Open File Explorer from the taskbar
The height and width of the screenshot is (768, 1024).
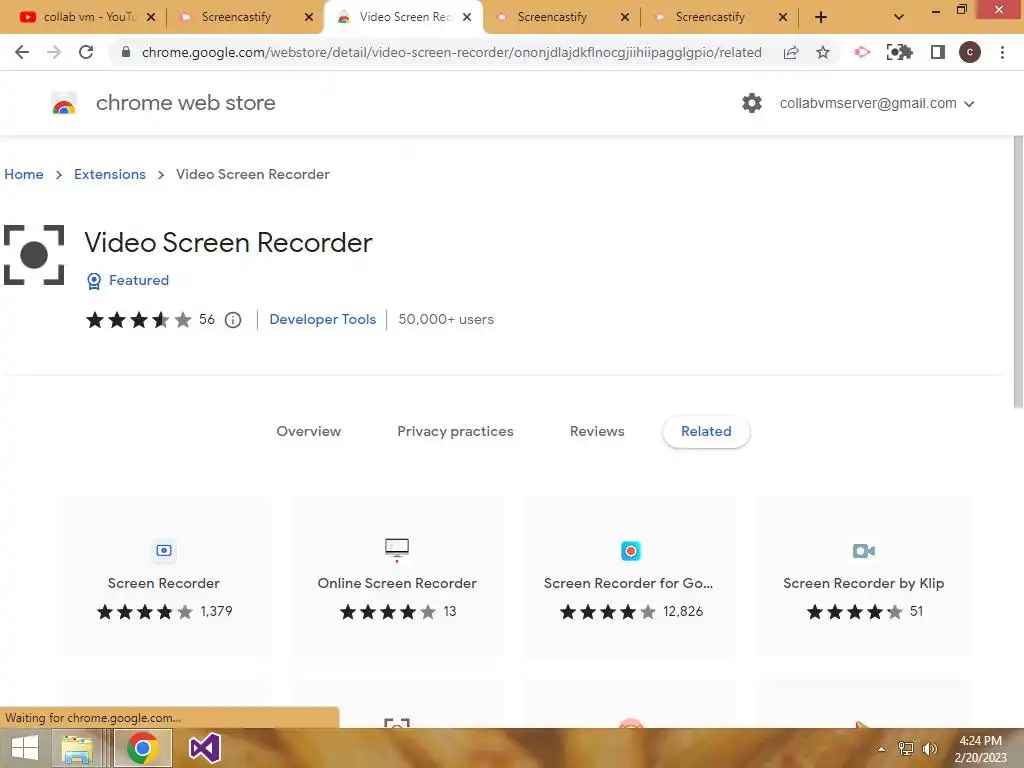coord(77,748)
